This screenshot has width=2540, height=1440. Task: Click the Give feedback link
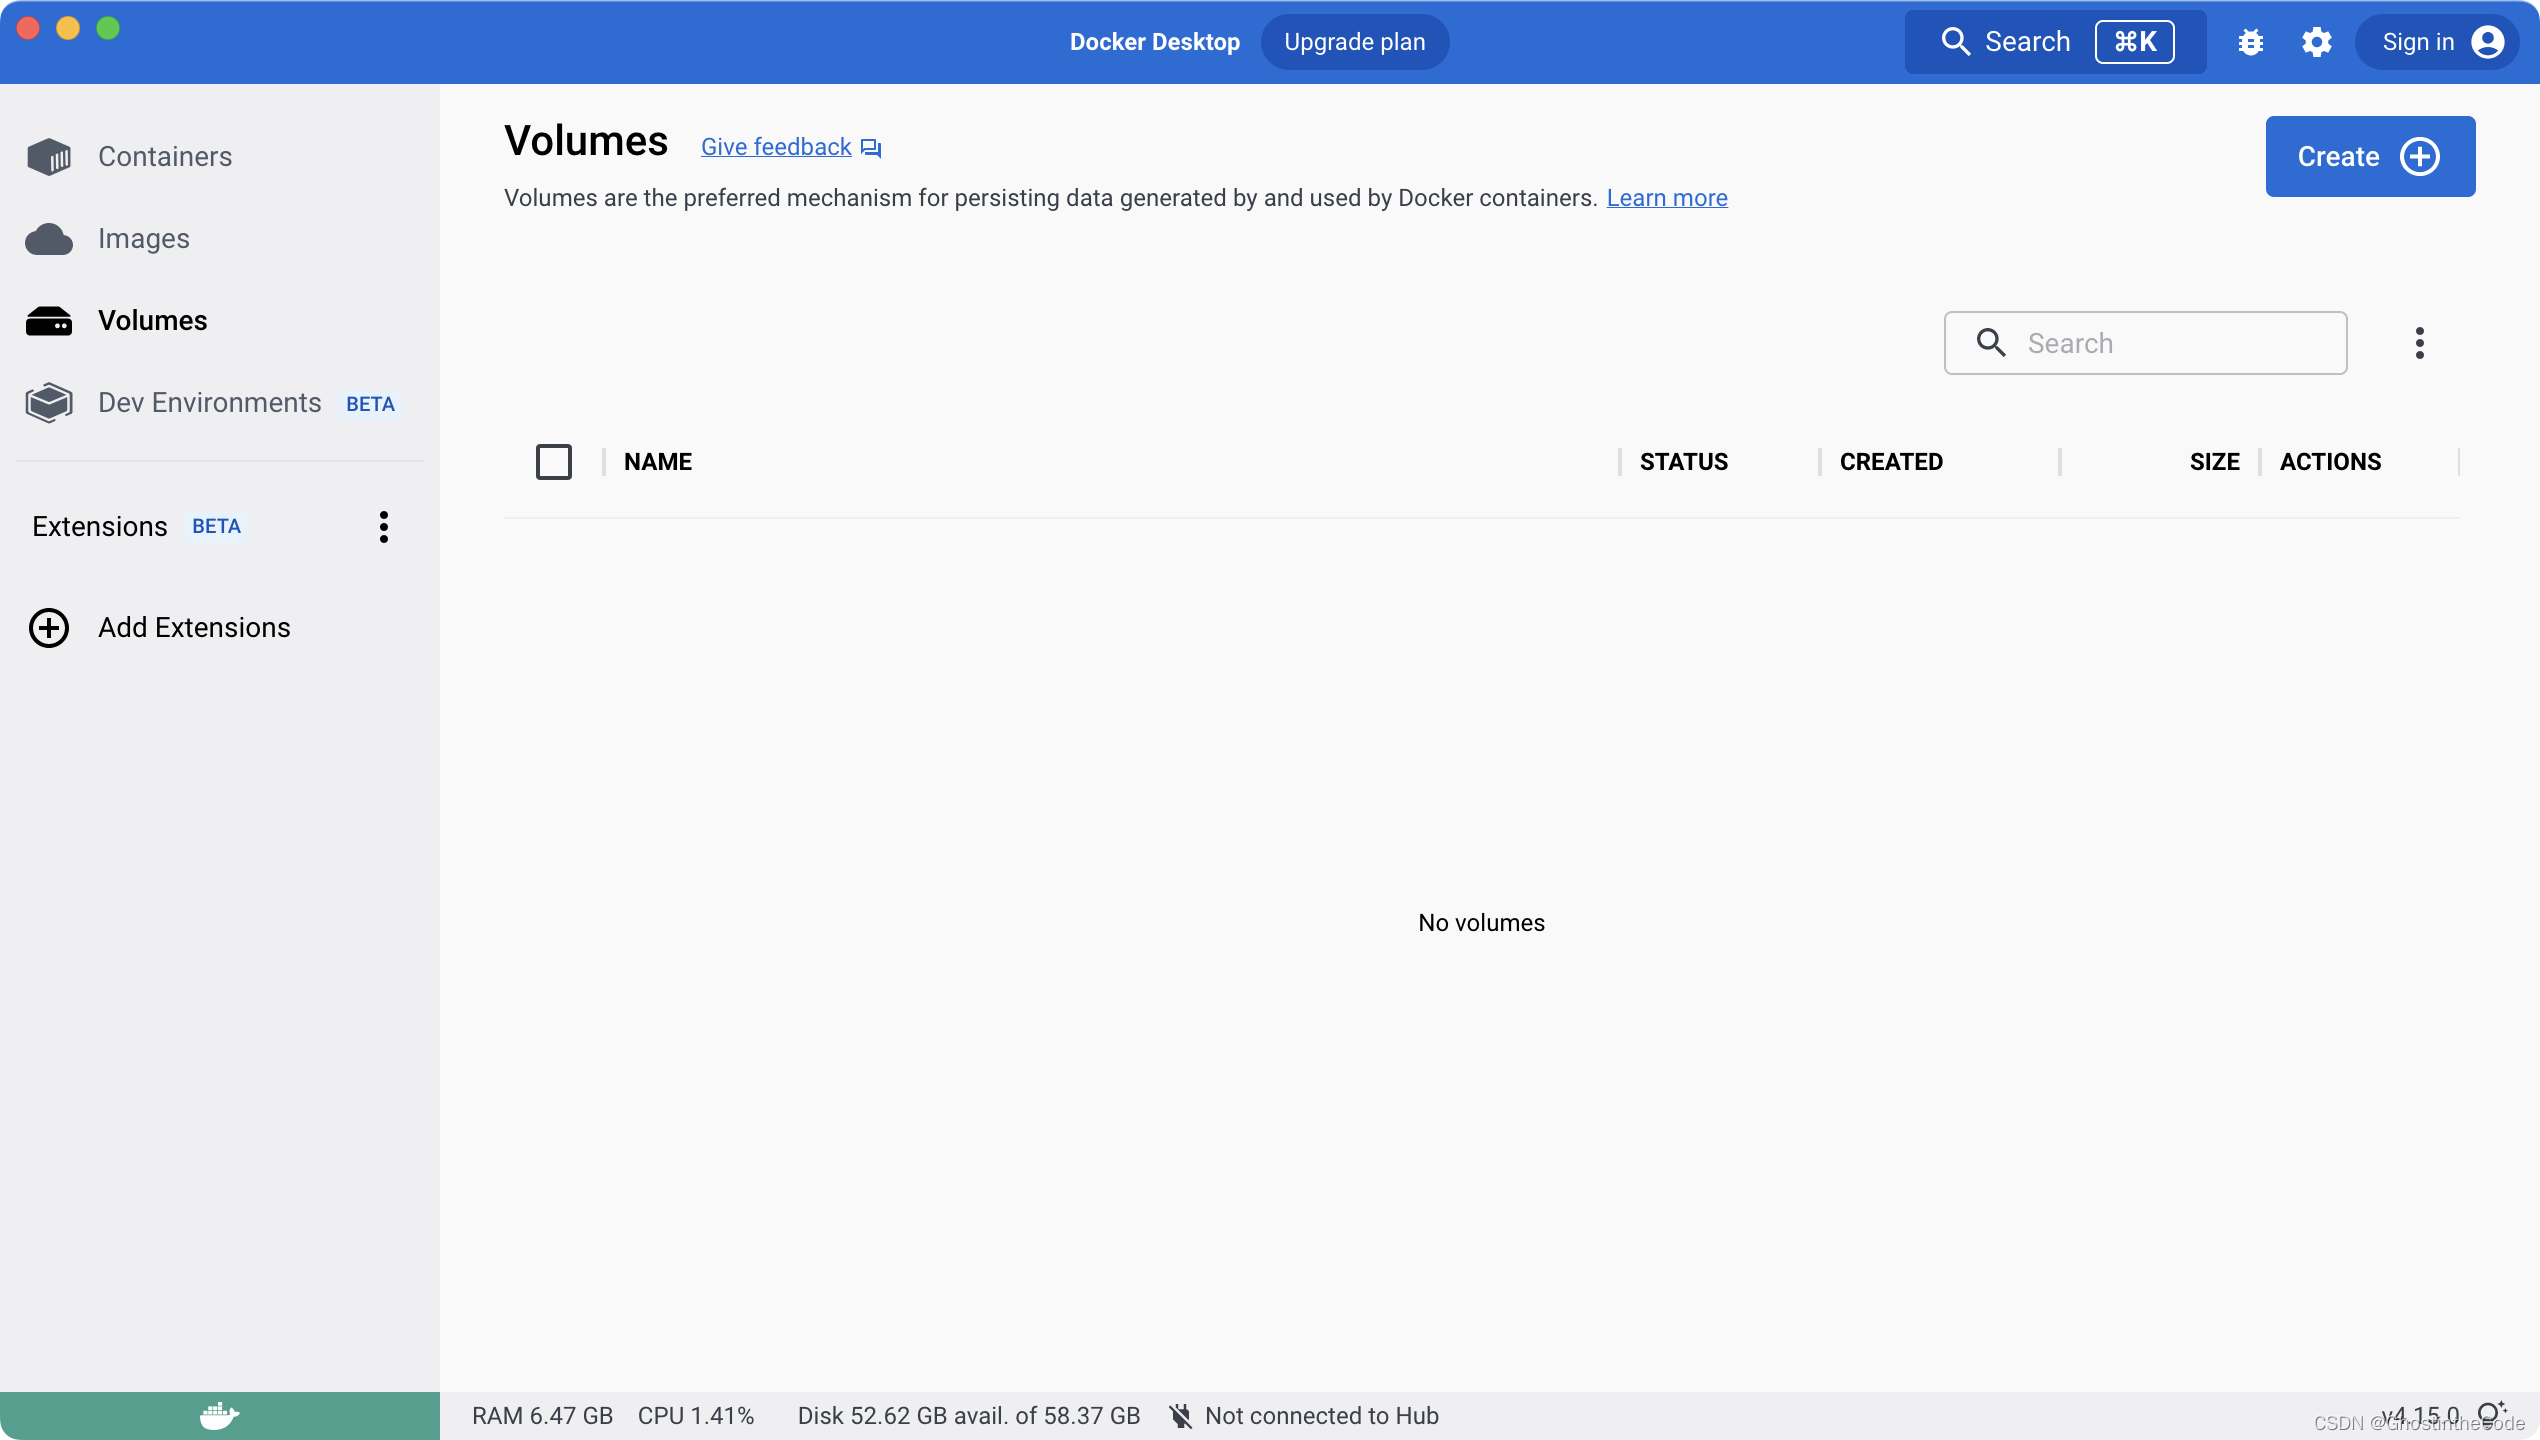pos(776,147)
